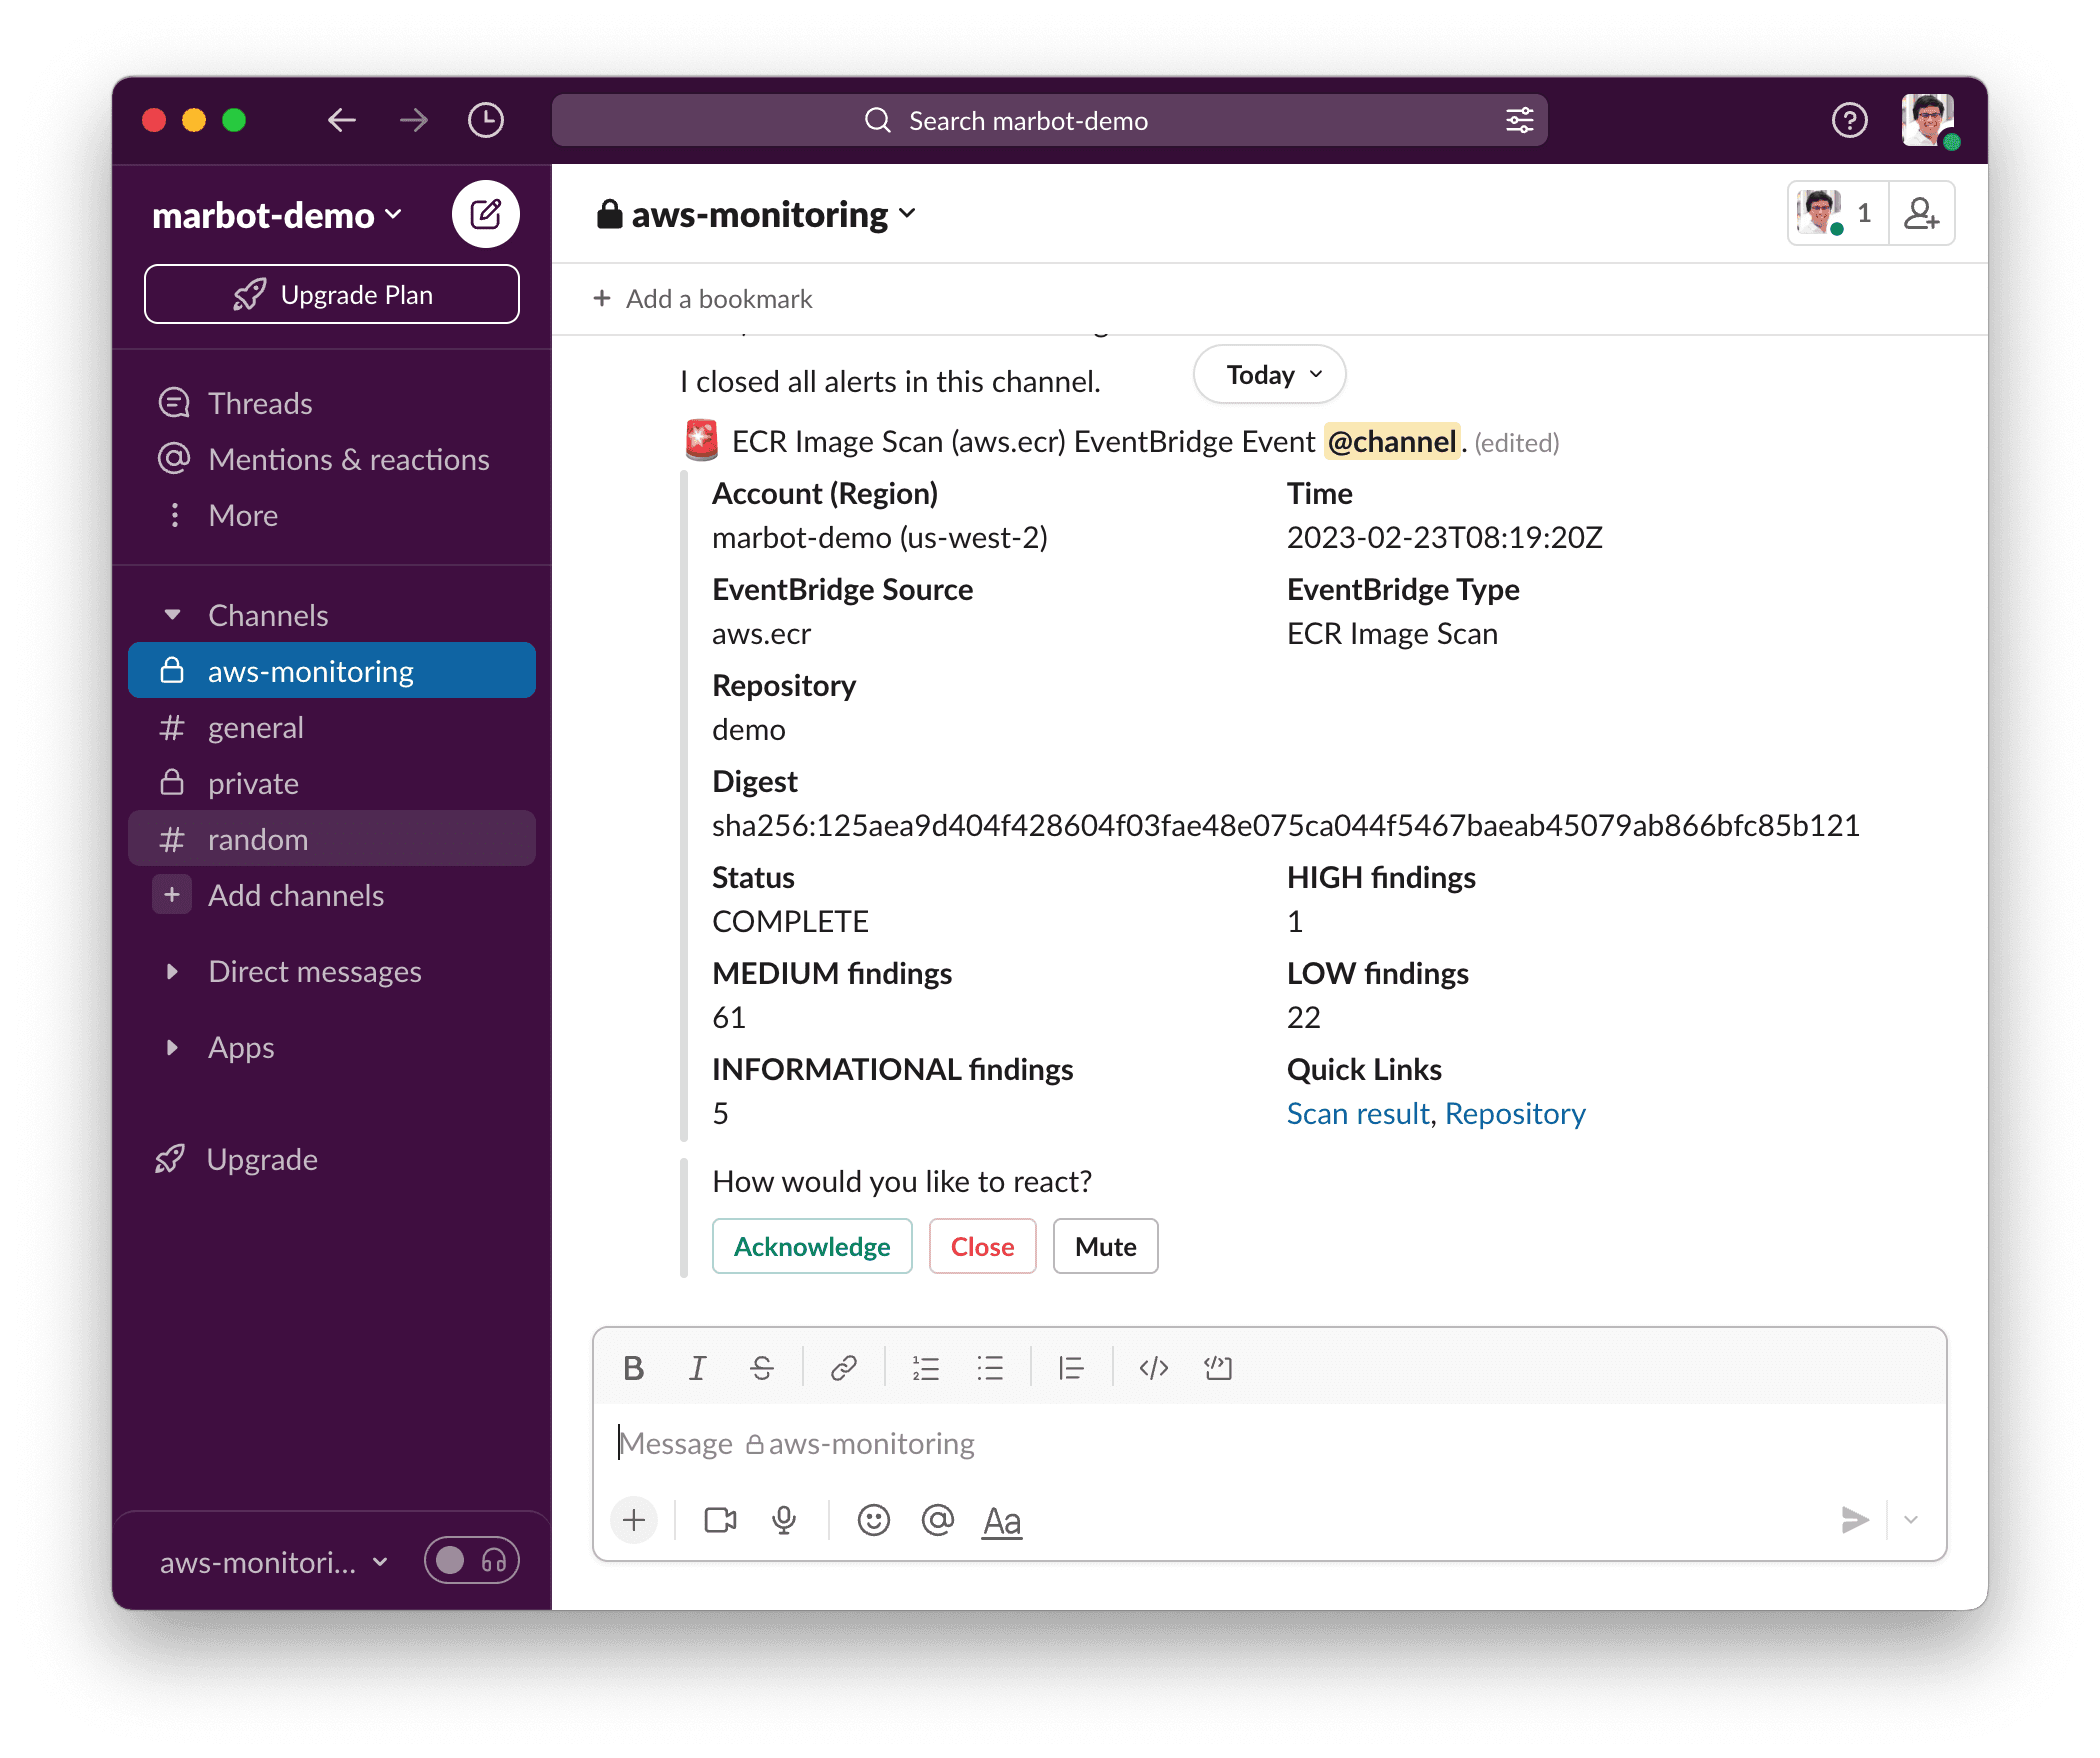This screenshot has width=2100, height=1758.
Task: Open send options dropdown arrow
Action: coord(1911,1521)
